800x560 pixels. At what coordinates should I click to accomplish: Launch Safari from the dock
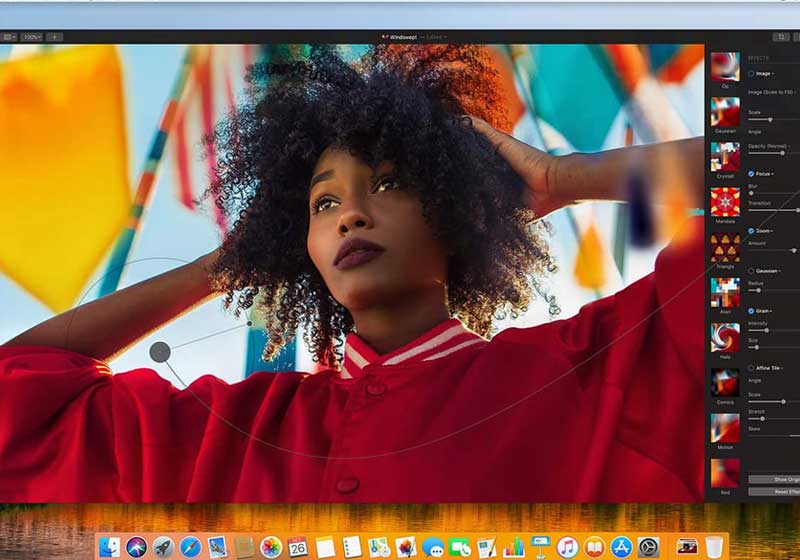[190, 547]
